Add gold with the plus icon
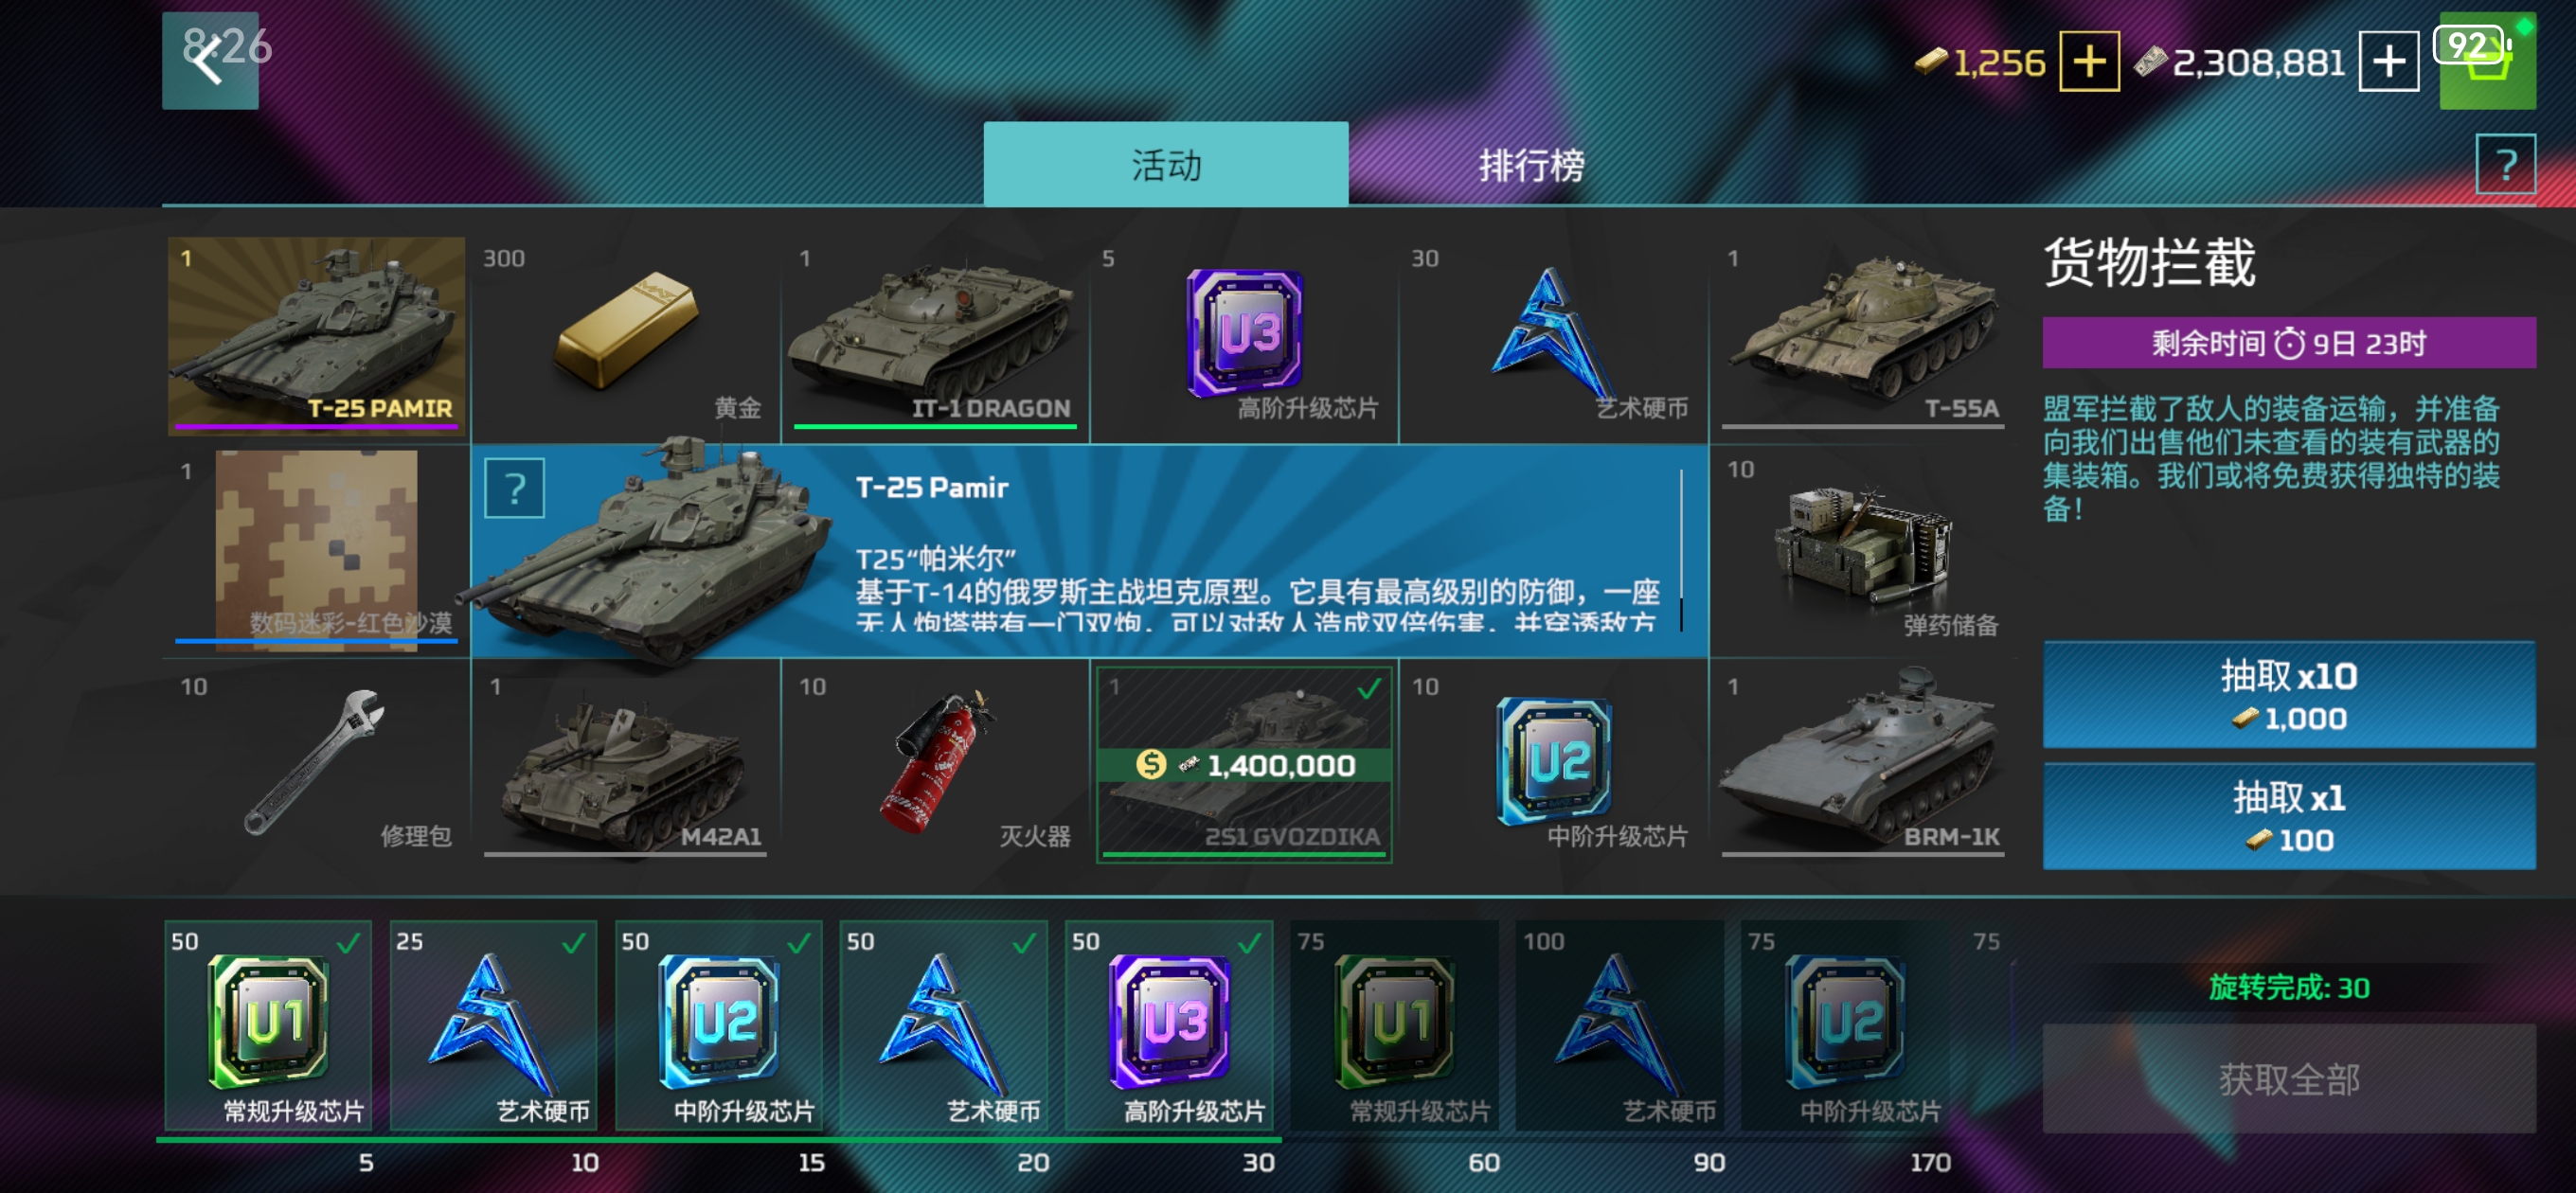This screenshot has height=1193, width=2576. coord(2089,62)
